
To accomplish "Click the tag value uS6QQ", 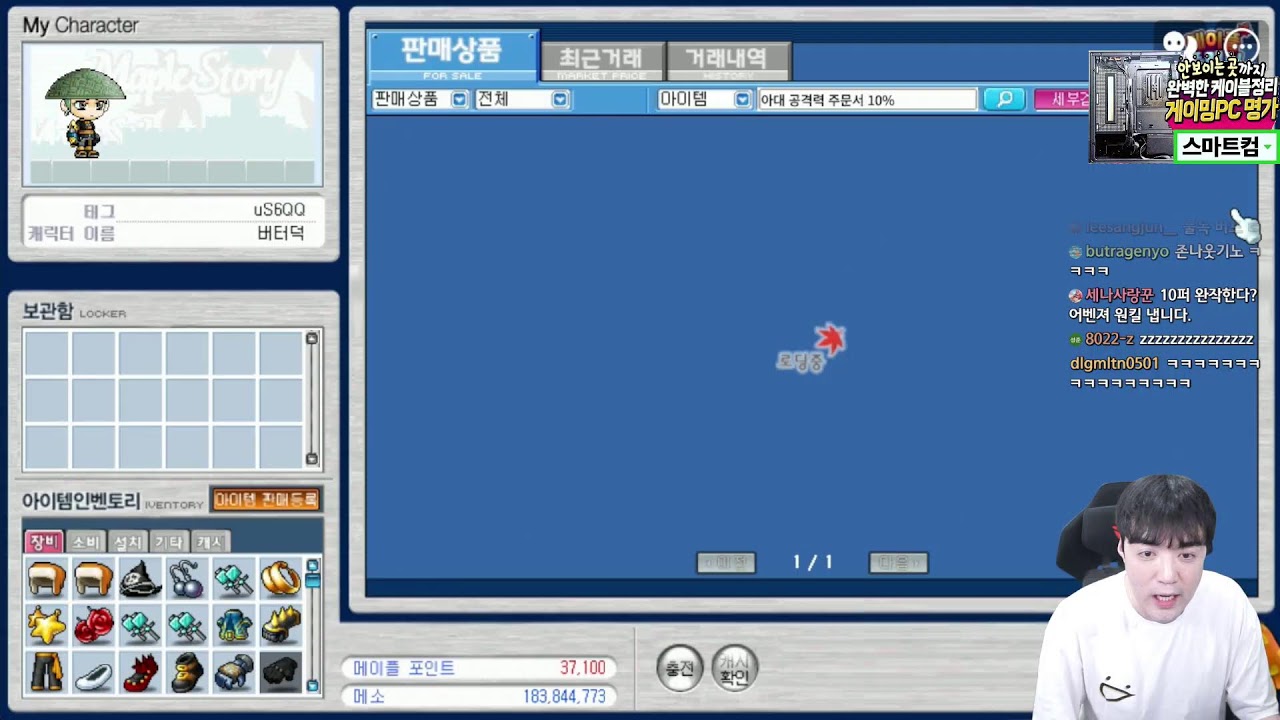I will 279,210.
